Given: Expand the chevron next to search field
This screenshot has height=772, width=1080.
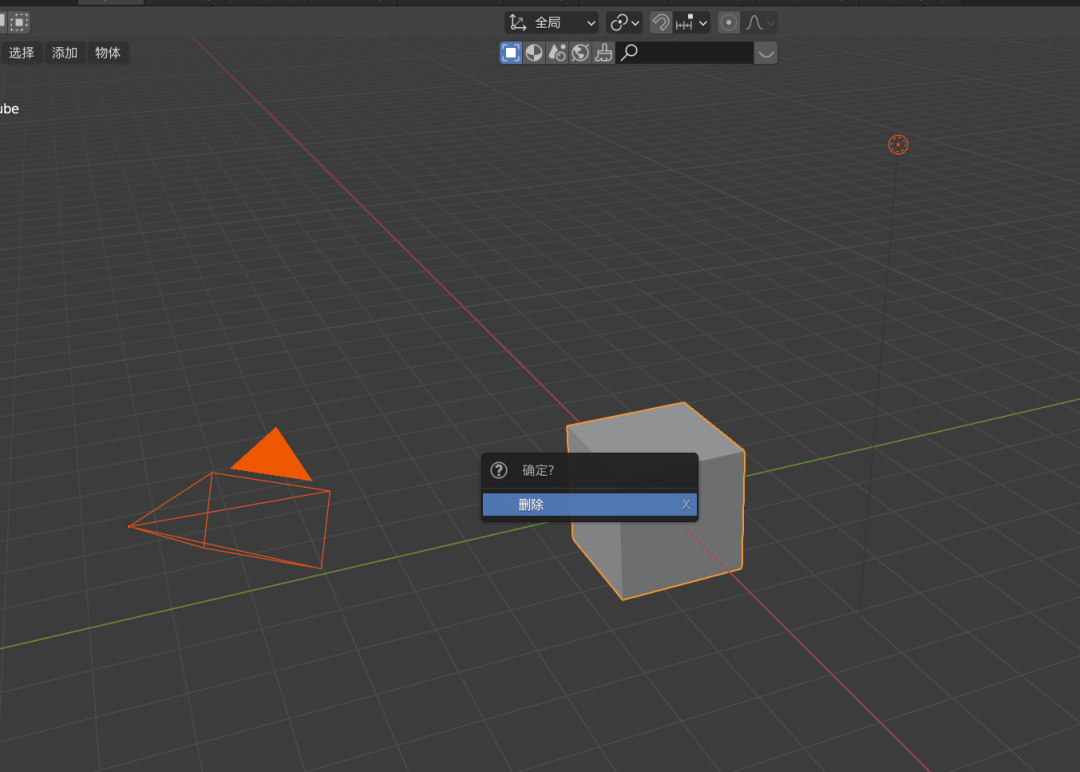Looking at the screenshot, I should click(x=766, y=53).
